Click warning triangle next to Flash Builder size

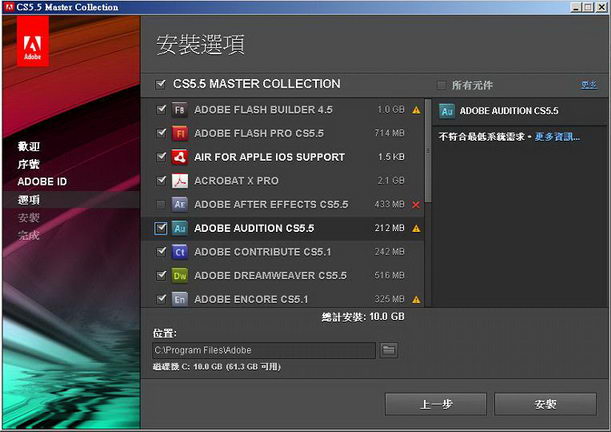[416, 109]
